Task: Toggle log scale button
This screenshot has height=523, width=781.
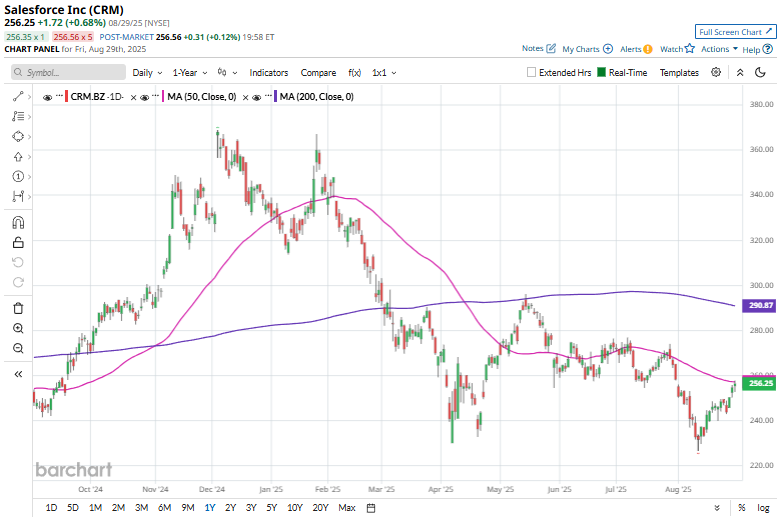Action: point(763,508)
